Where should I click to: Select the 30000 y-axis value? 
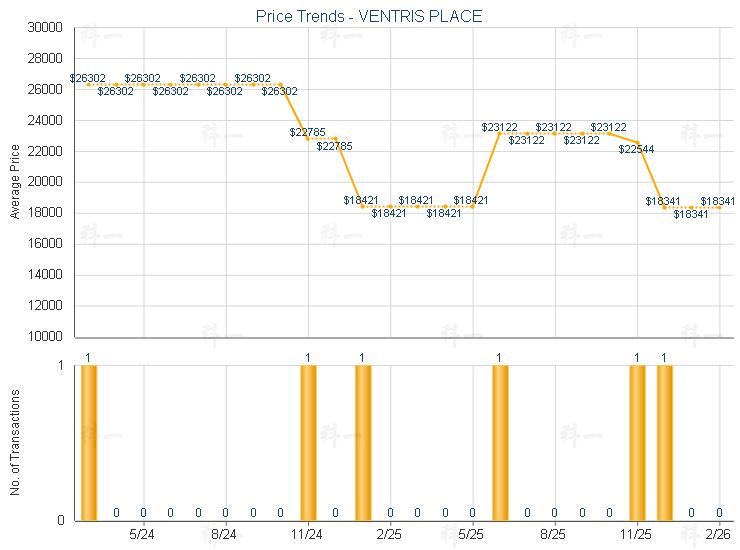[45, 28]
